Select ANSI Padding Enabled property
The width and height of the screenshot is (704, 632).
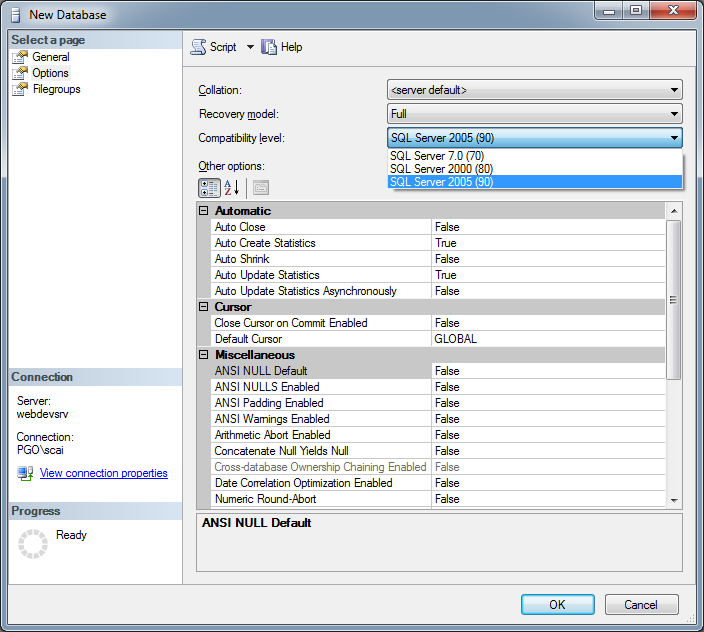coord(438,403)
